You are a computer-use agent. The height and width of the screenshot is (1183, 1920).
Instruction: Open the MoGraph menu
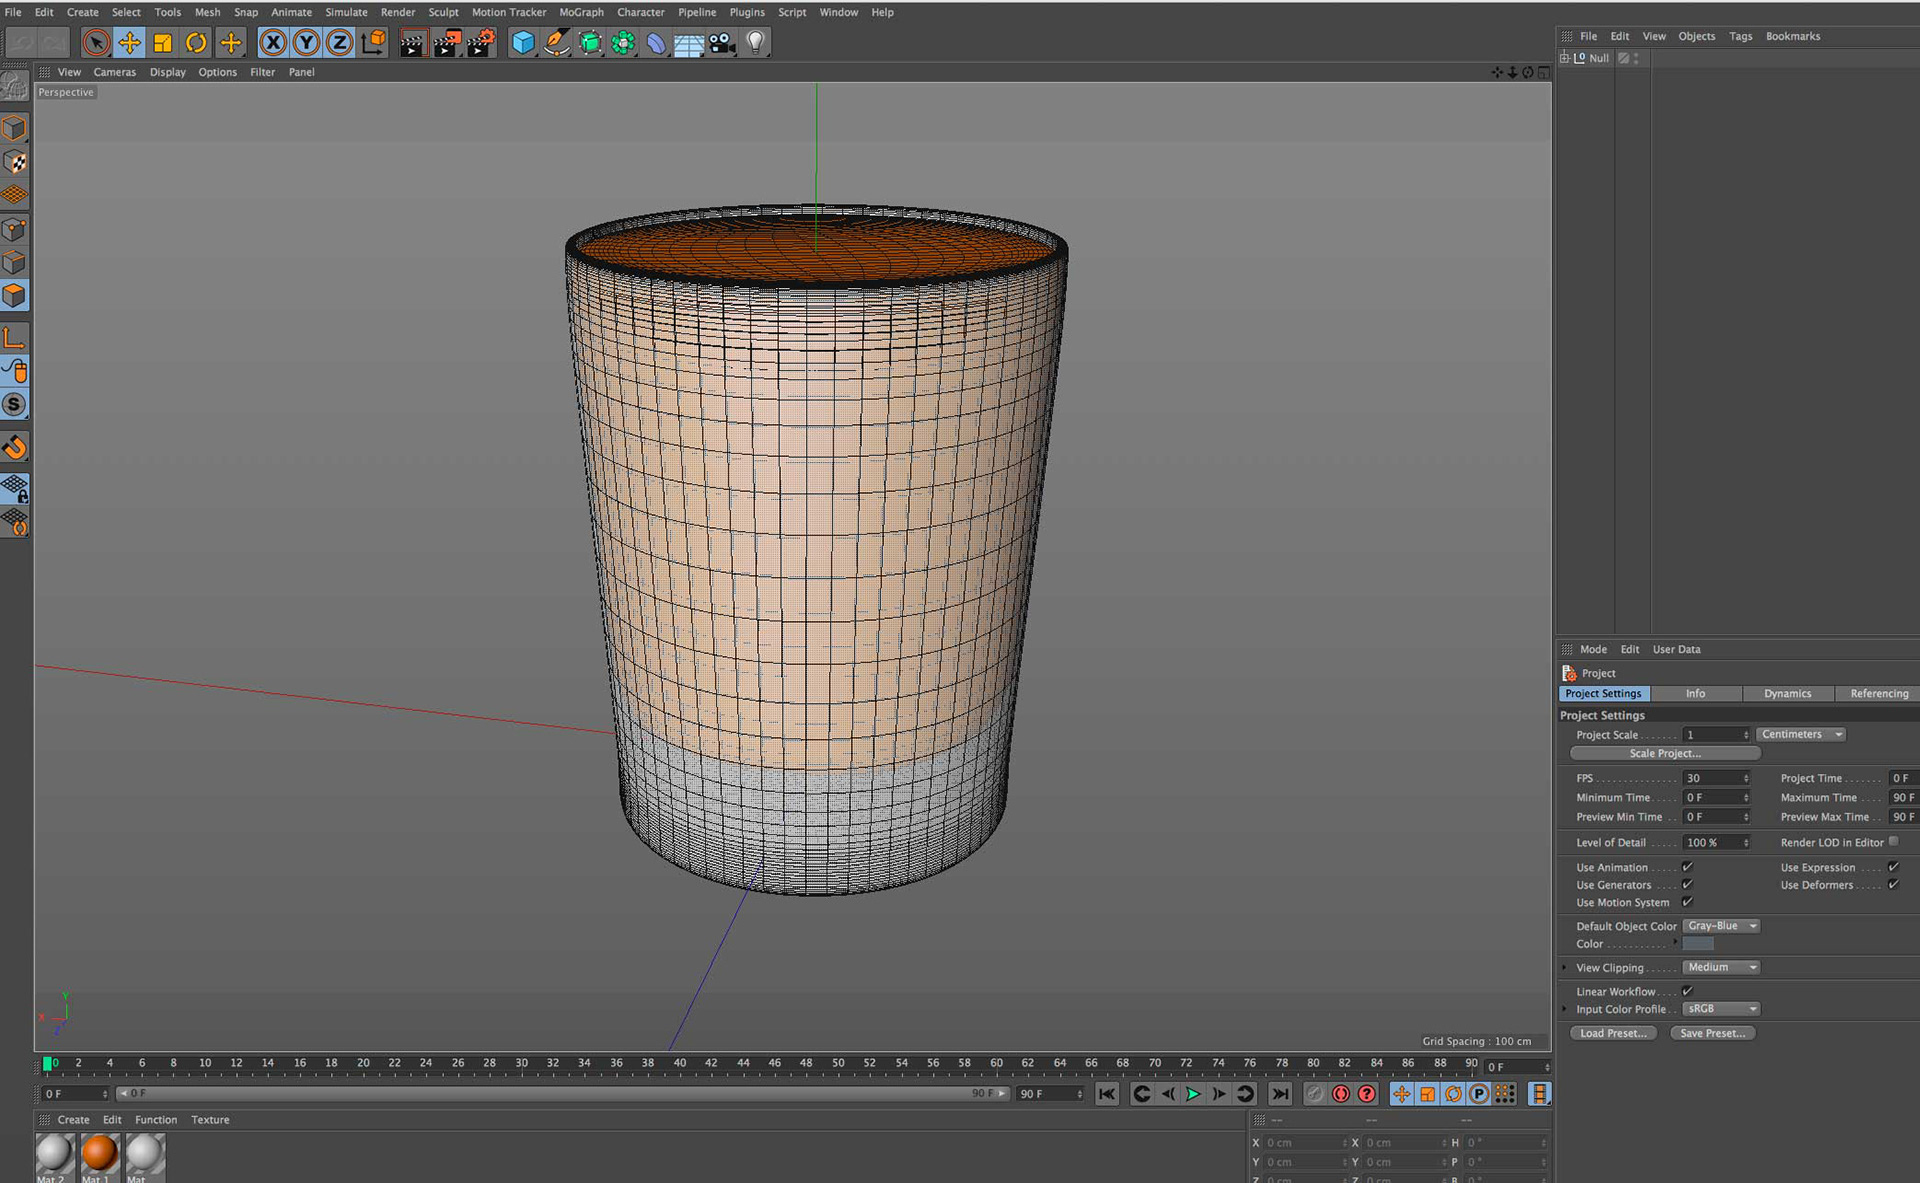click(x=581, y=12)
